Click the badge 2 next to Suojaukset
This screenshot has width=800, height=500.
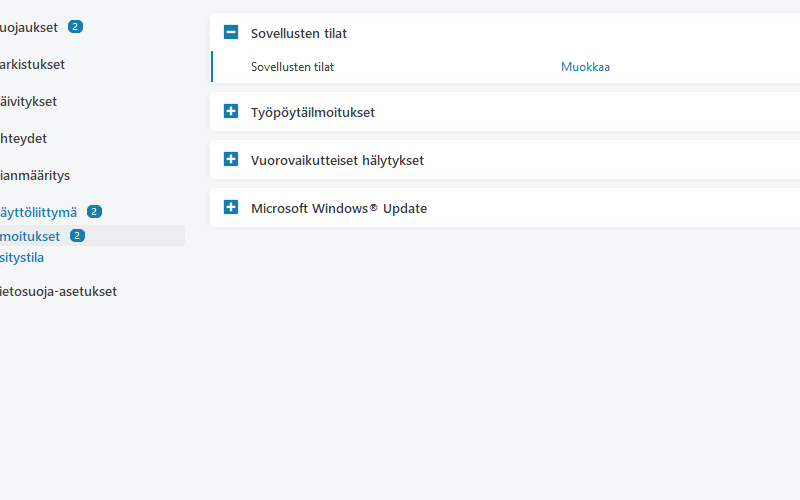[75, 27]
